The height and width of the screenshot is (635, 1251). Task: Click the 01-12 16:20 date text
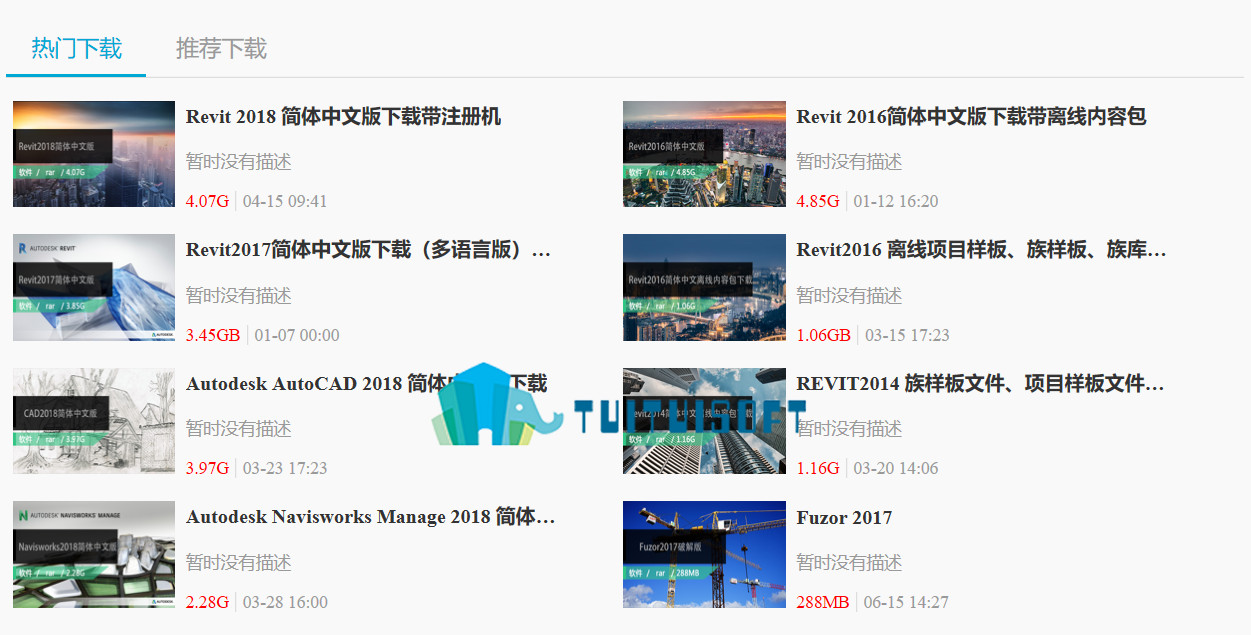[896, 201]
